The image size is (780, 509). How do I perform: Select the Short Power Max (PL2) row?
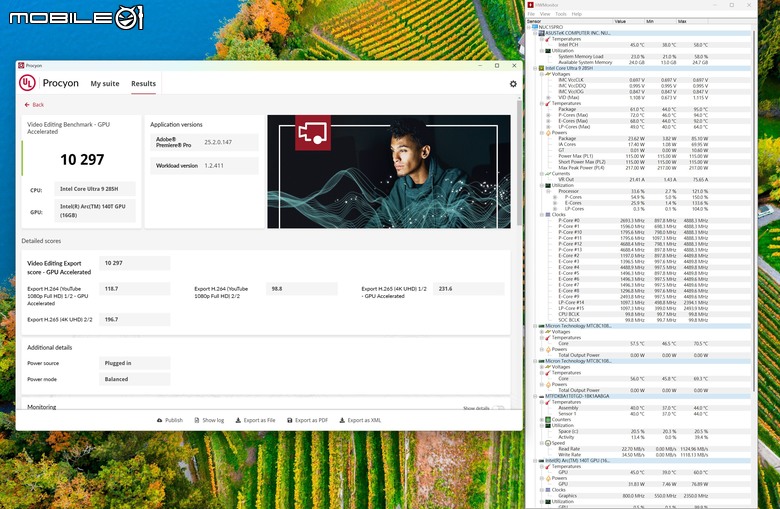click(x=642, y=162)
